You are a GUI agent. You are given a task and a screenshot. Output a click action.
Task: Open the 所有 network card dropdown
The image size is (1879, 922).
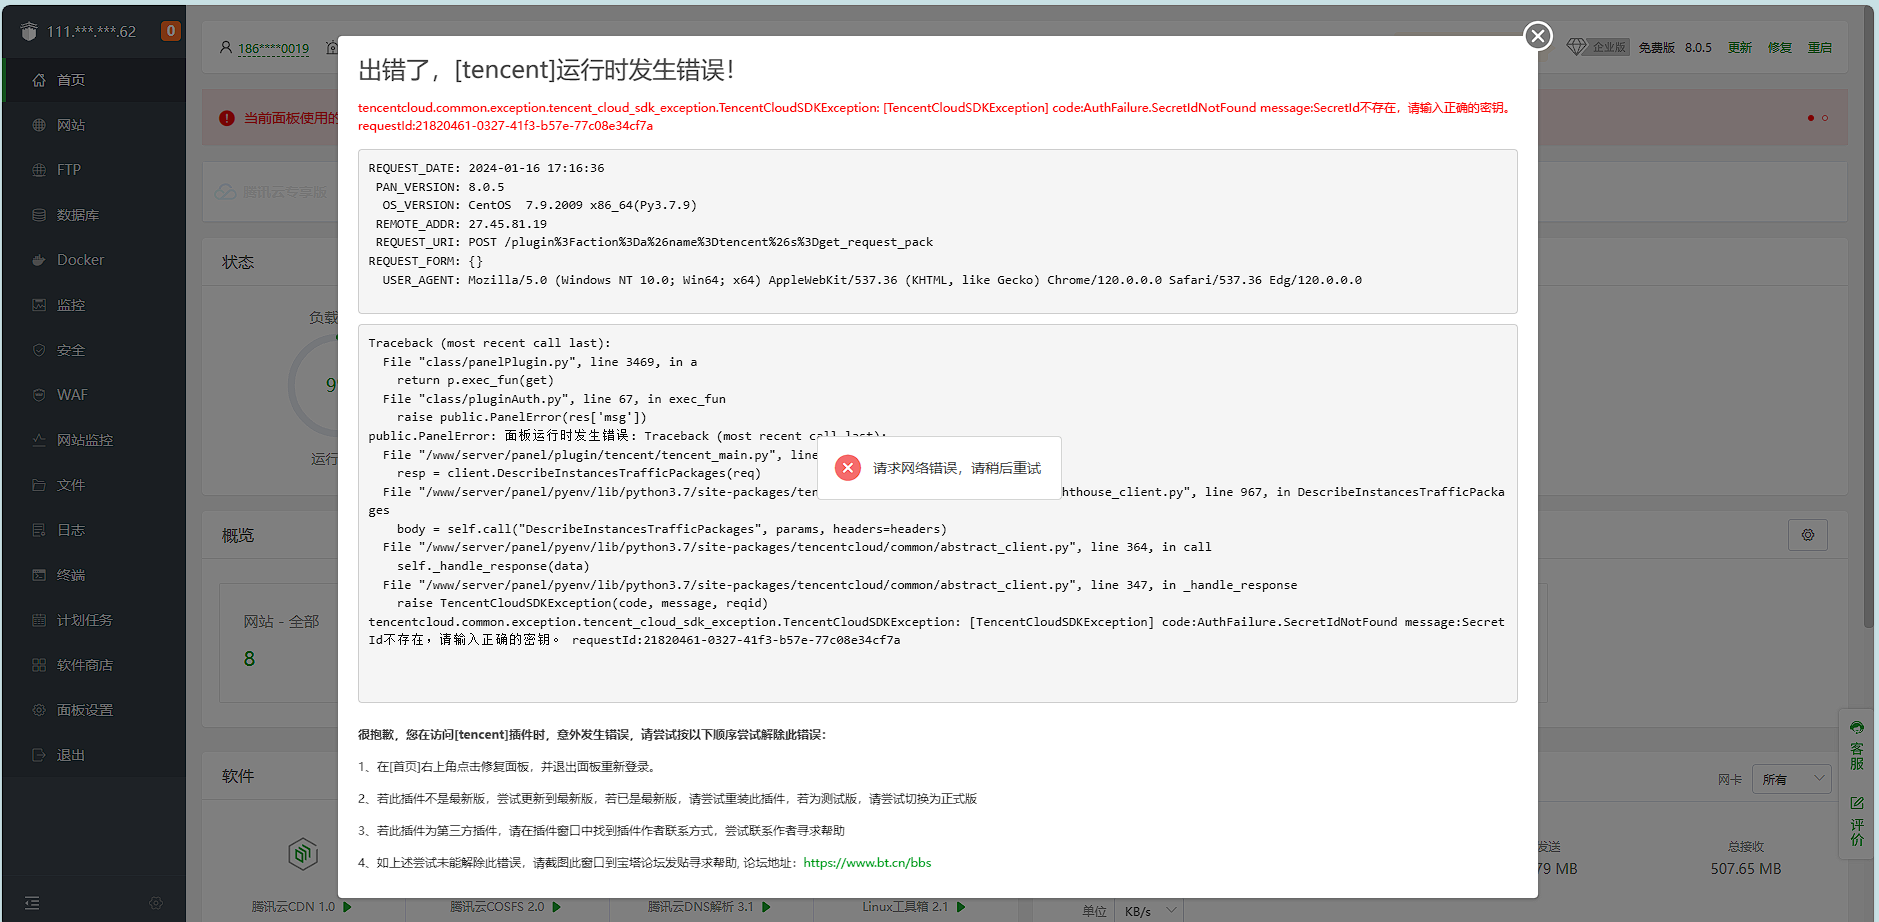[x=1792, y=779]
